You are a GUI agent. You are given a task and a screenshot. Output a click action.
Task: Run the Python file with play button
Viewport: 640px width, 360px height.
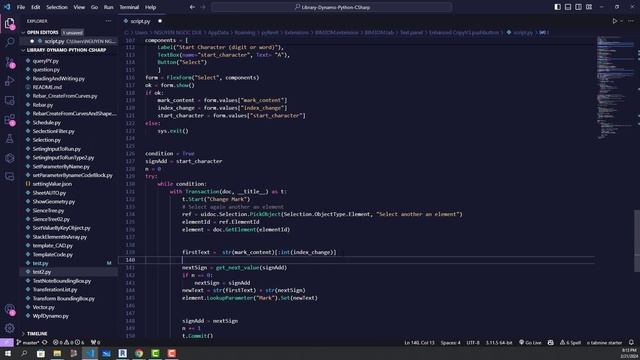coord(614,21)
